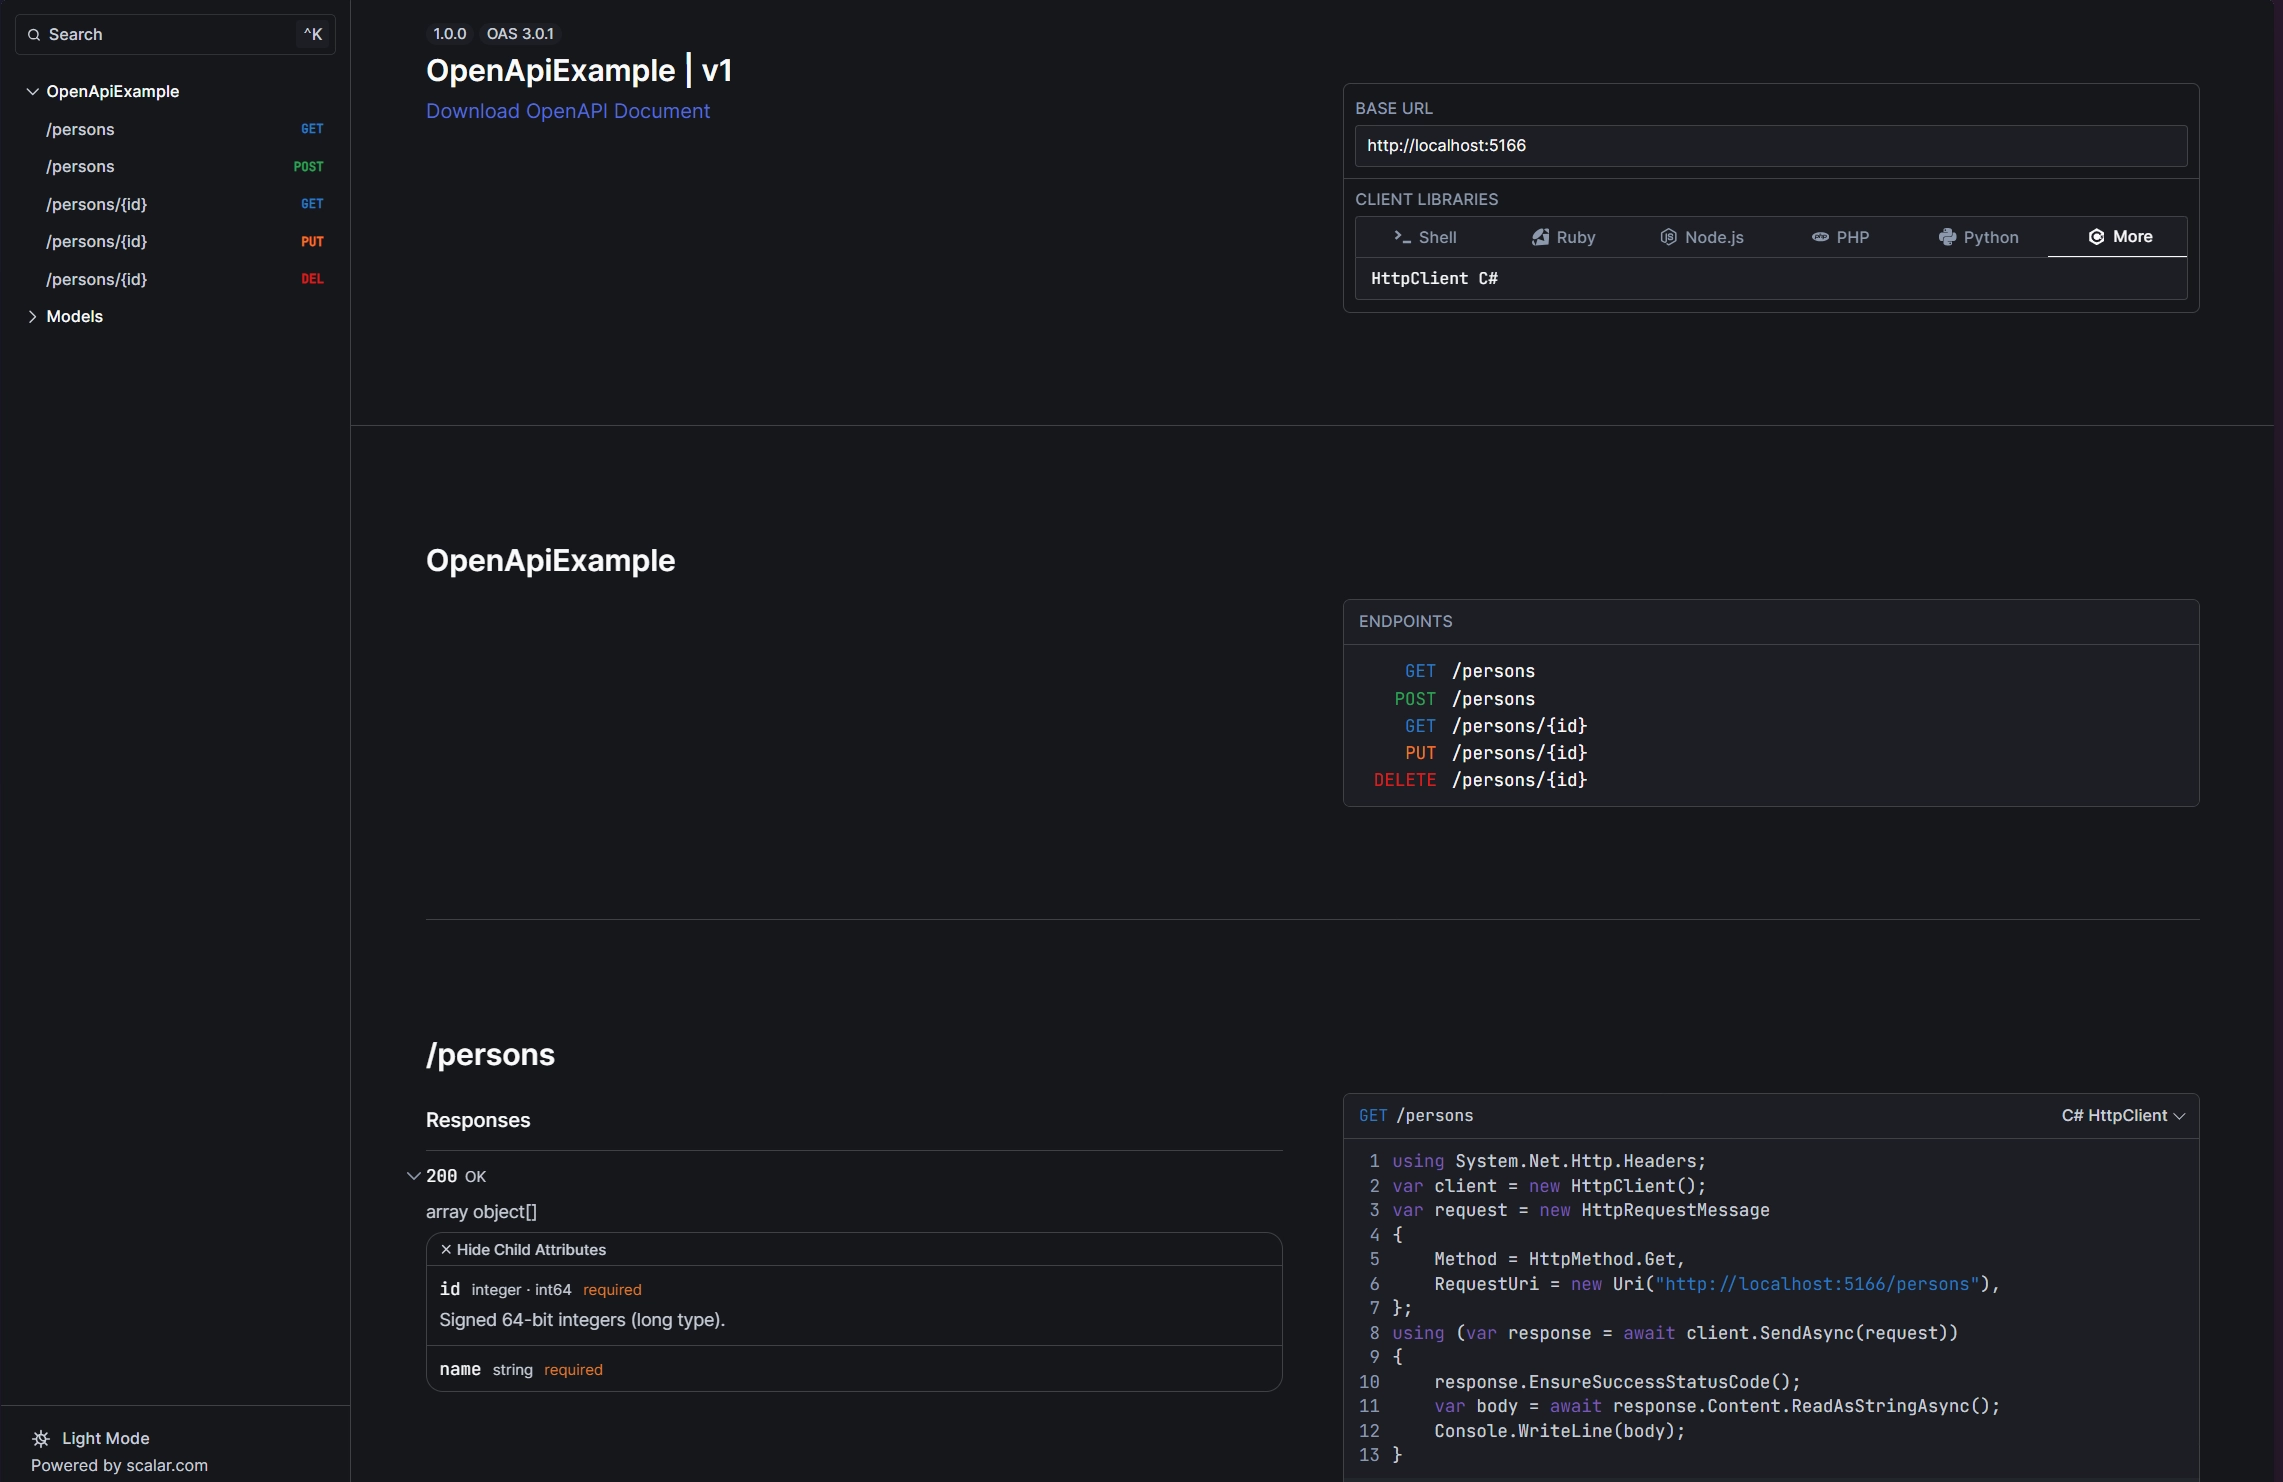Click the X icon beside Hide Child Attributes
Viewport: 2283px width, 1482px height.
(x=446, y=1250)
